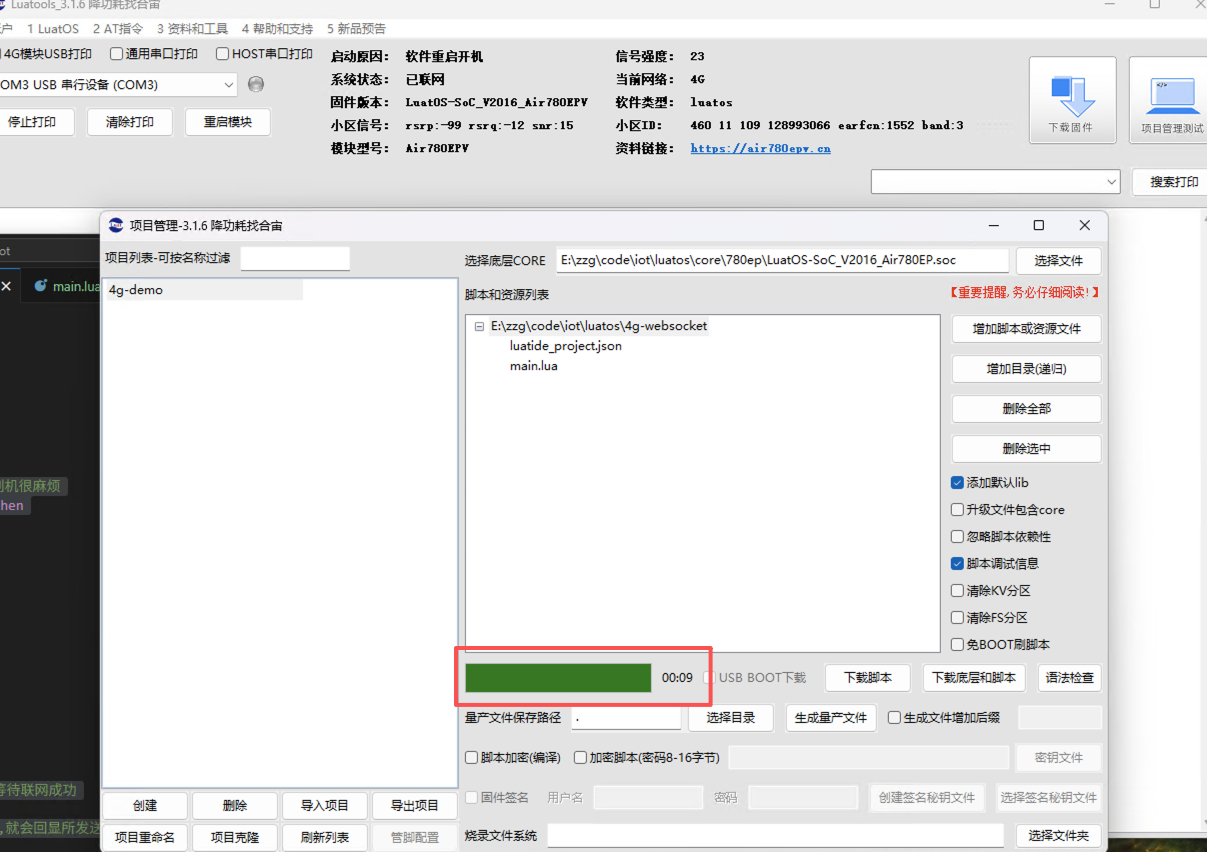
Task: Close the 项目管理 dialog window
Action: click(1084, 225)
